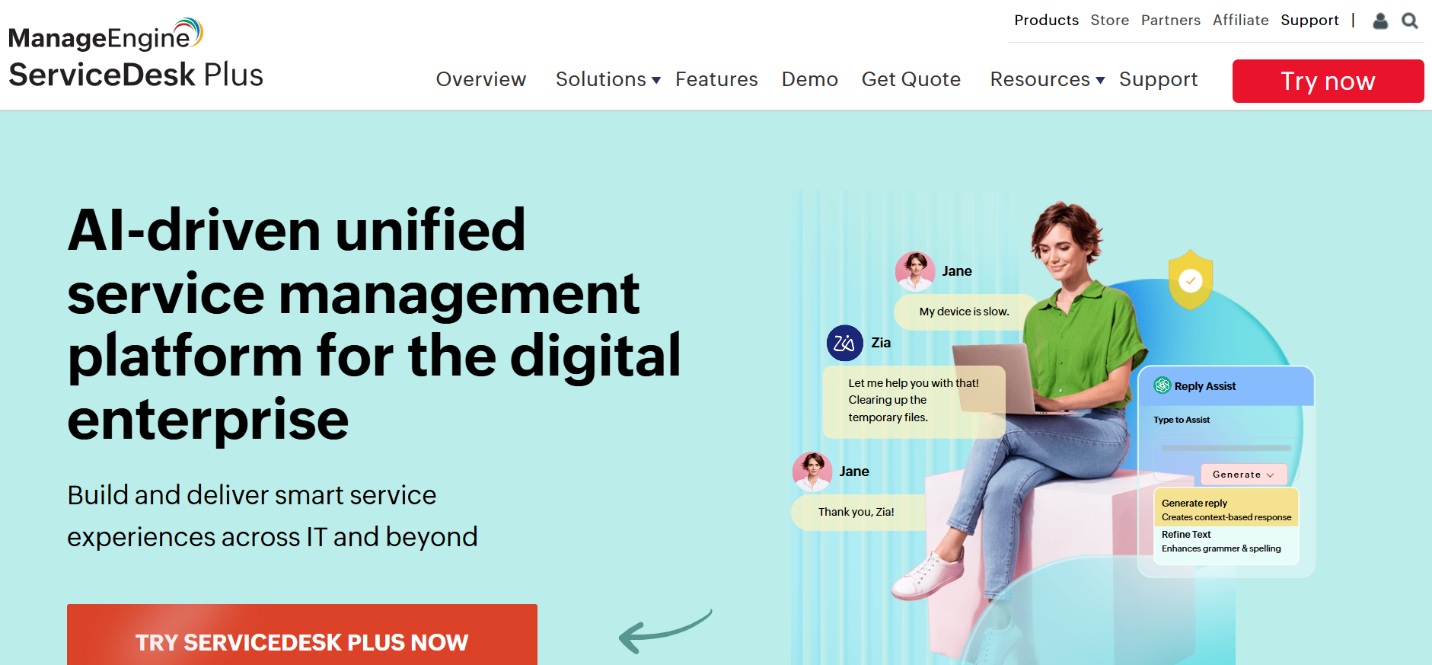Open the user account icon
The image size is (1432, 665).
(1380, 20)
